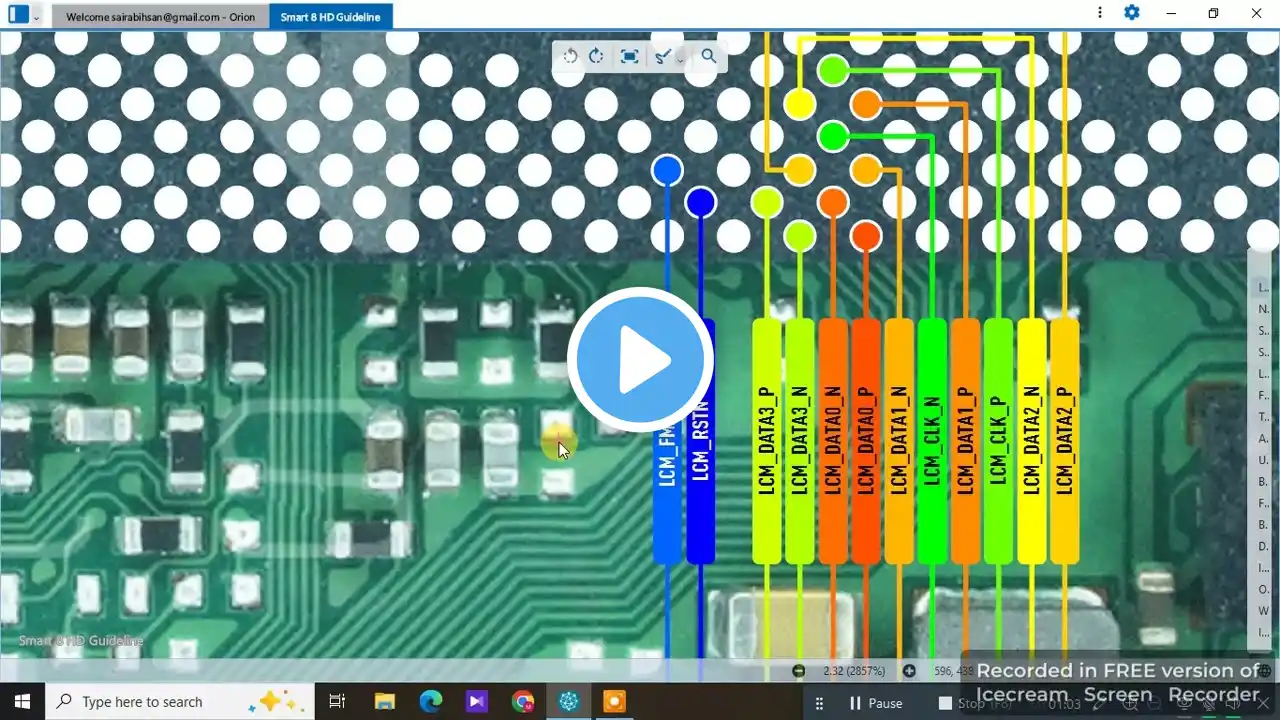Select the LCM_DATA3_N signal label

tap(800, 441)
